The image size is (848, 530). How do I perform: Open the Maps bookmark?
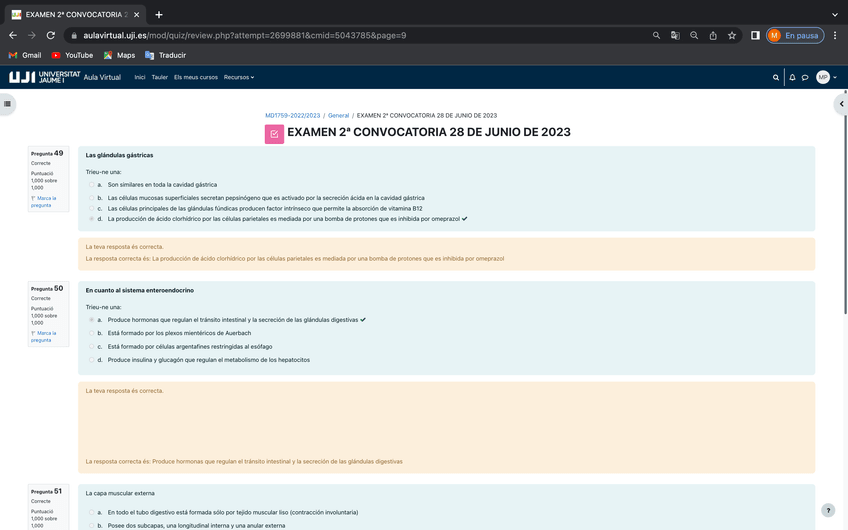tap(120, 55)
